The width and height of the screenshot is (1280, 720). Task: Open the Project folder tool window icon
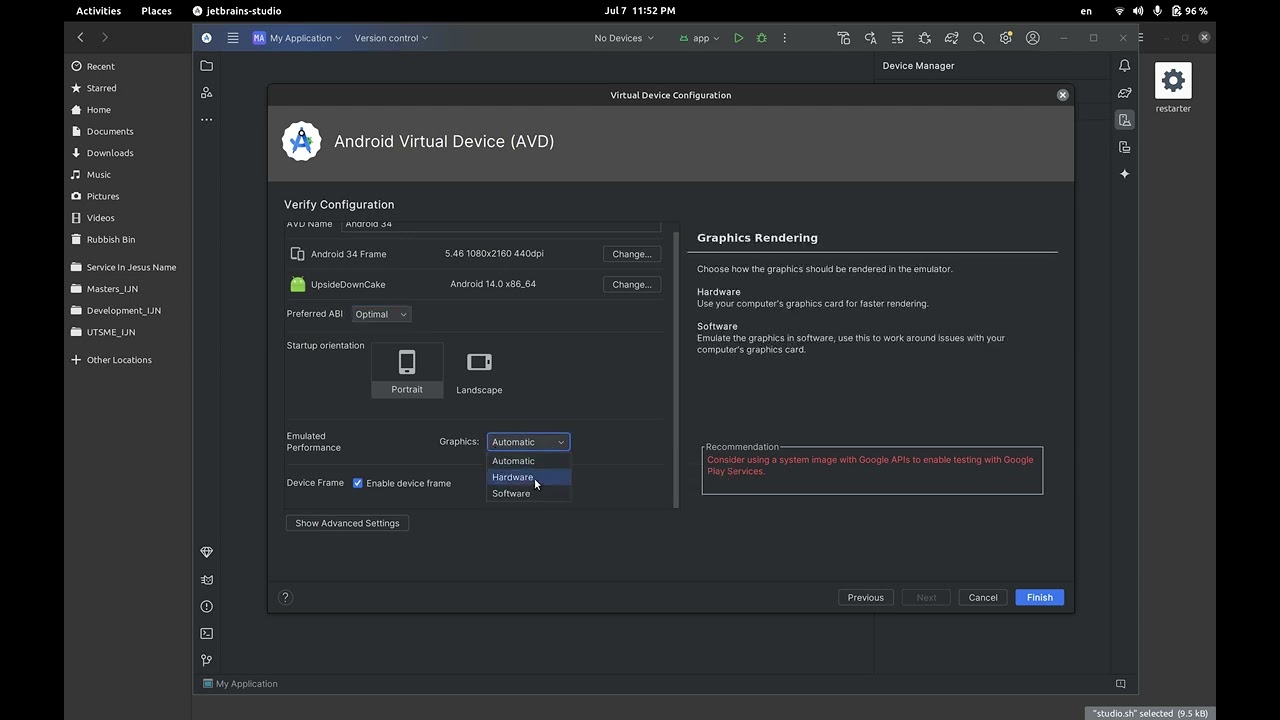tap(207, 66)
